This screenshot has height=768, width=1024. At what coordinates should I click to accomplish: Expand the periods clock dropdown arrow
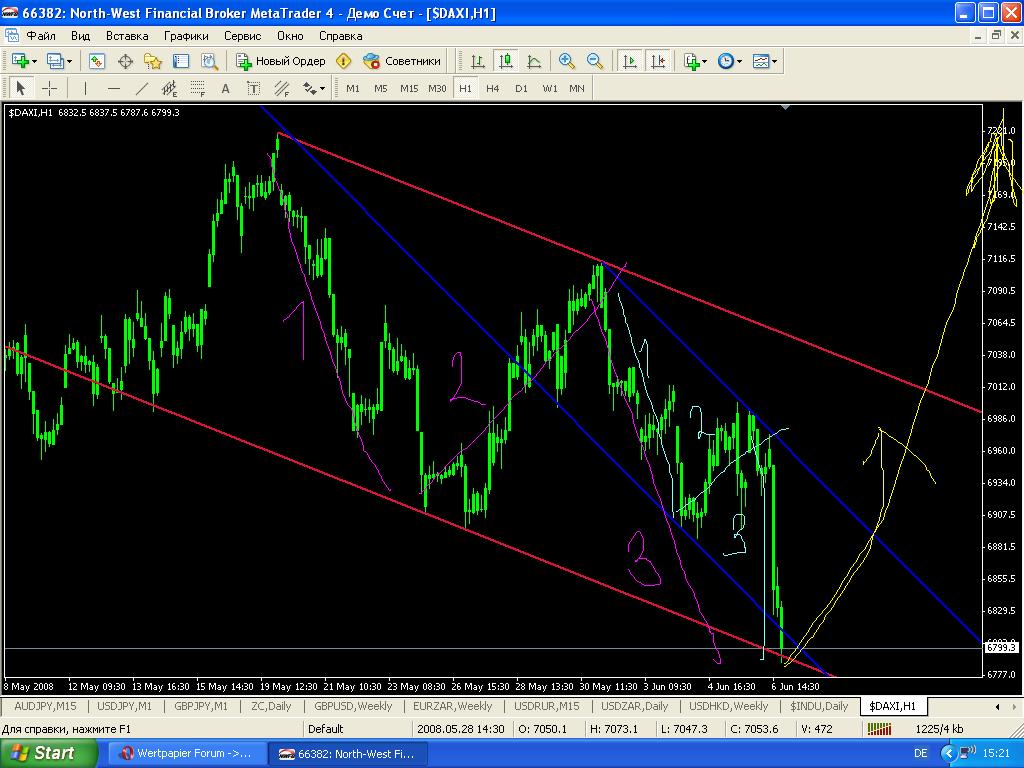(x=739, y=61)
